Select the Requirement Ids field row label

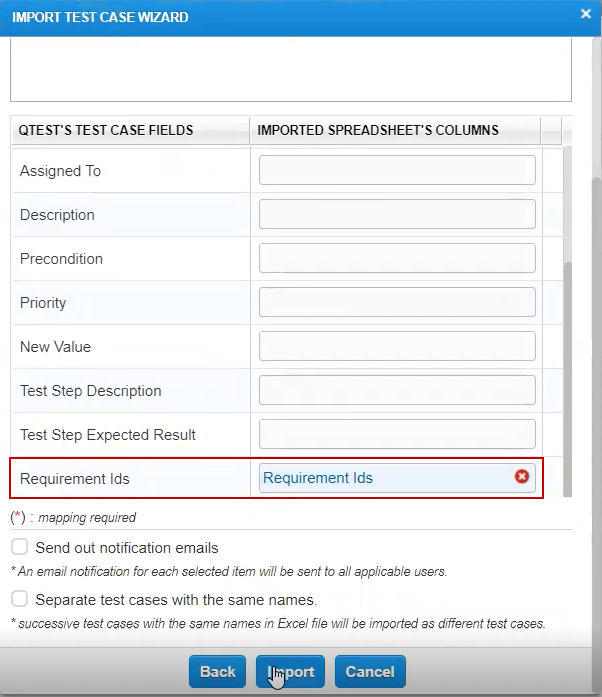click(x=75, y=479)
